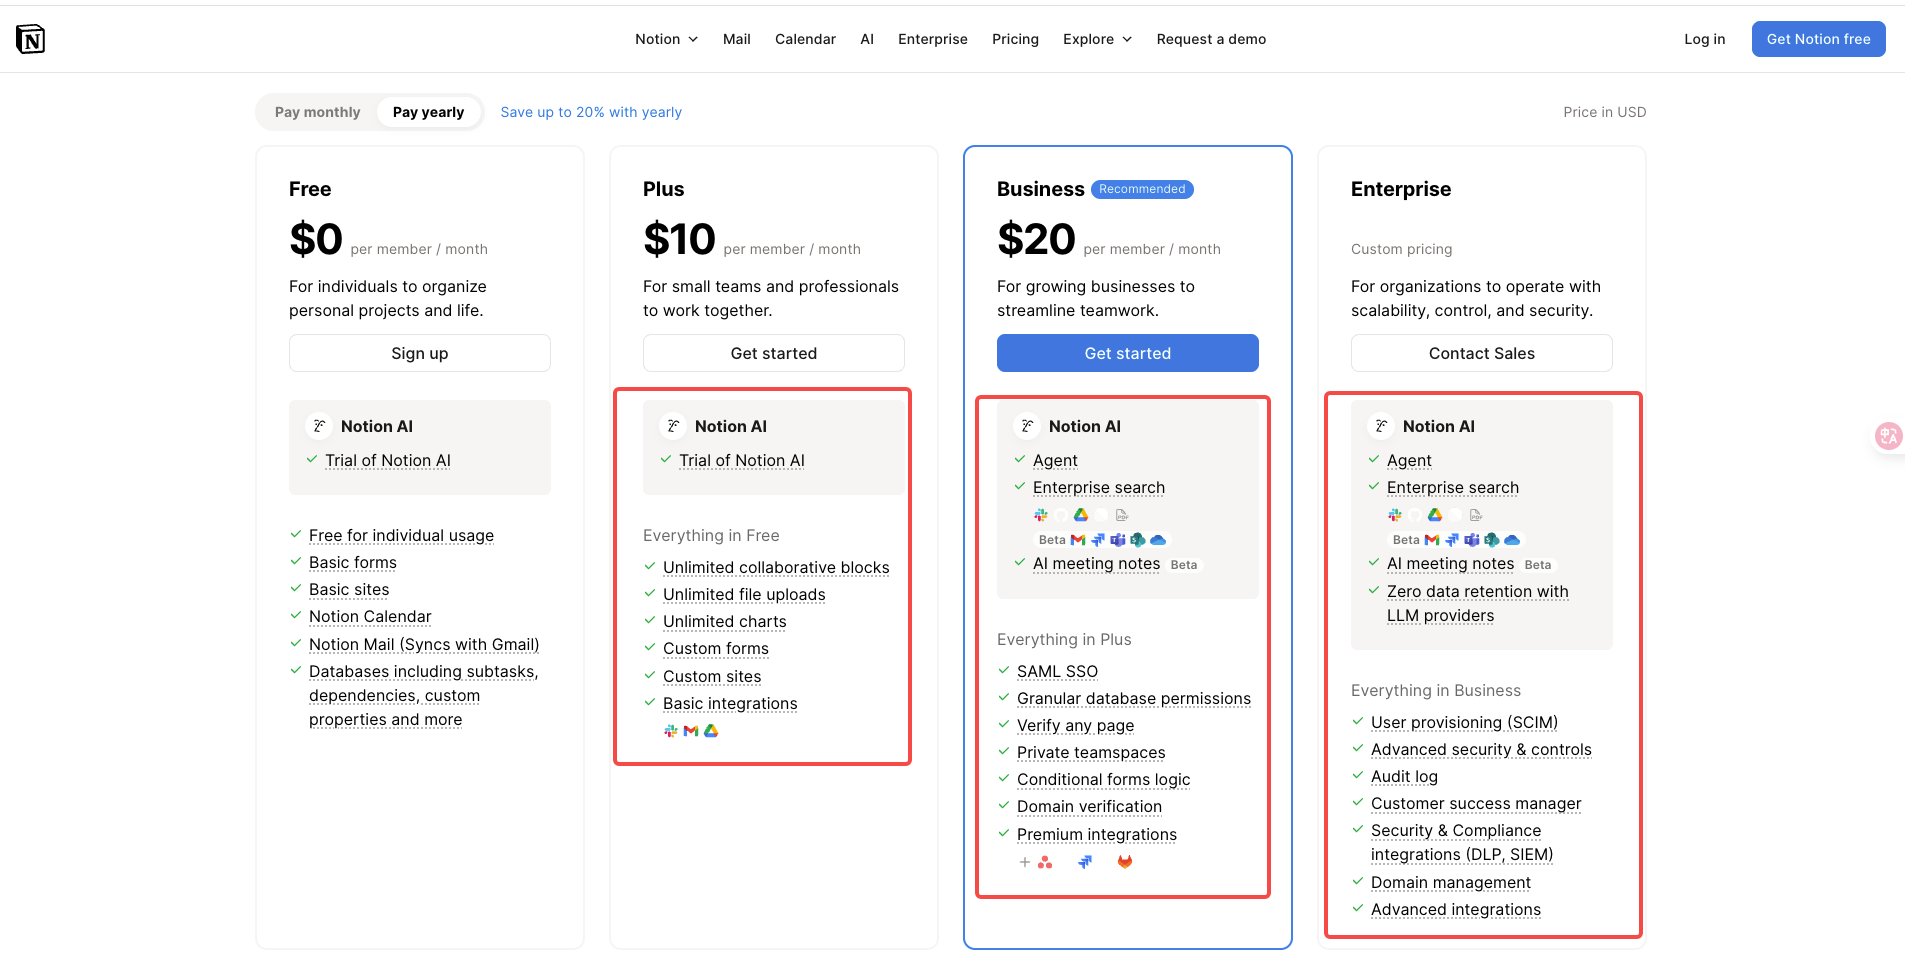Click the 'Unlimited charts' feature
The image size is (1905, 964).
tap(725, 622)
